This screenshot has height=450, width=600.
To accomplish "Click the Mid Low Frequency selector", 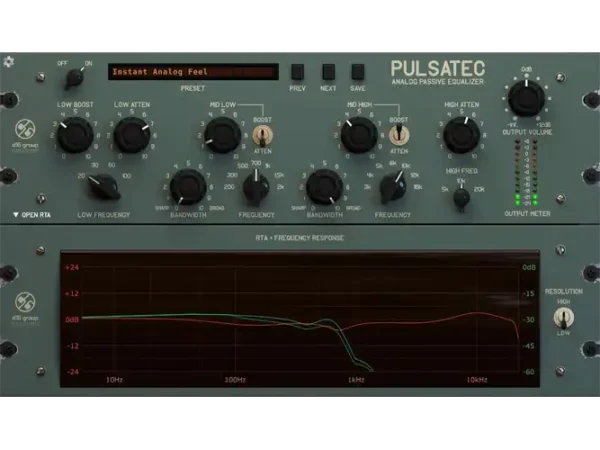I will click(x=256, y=188).
